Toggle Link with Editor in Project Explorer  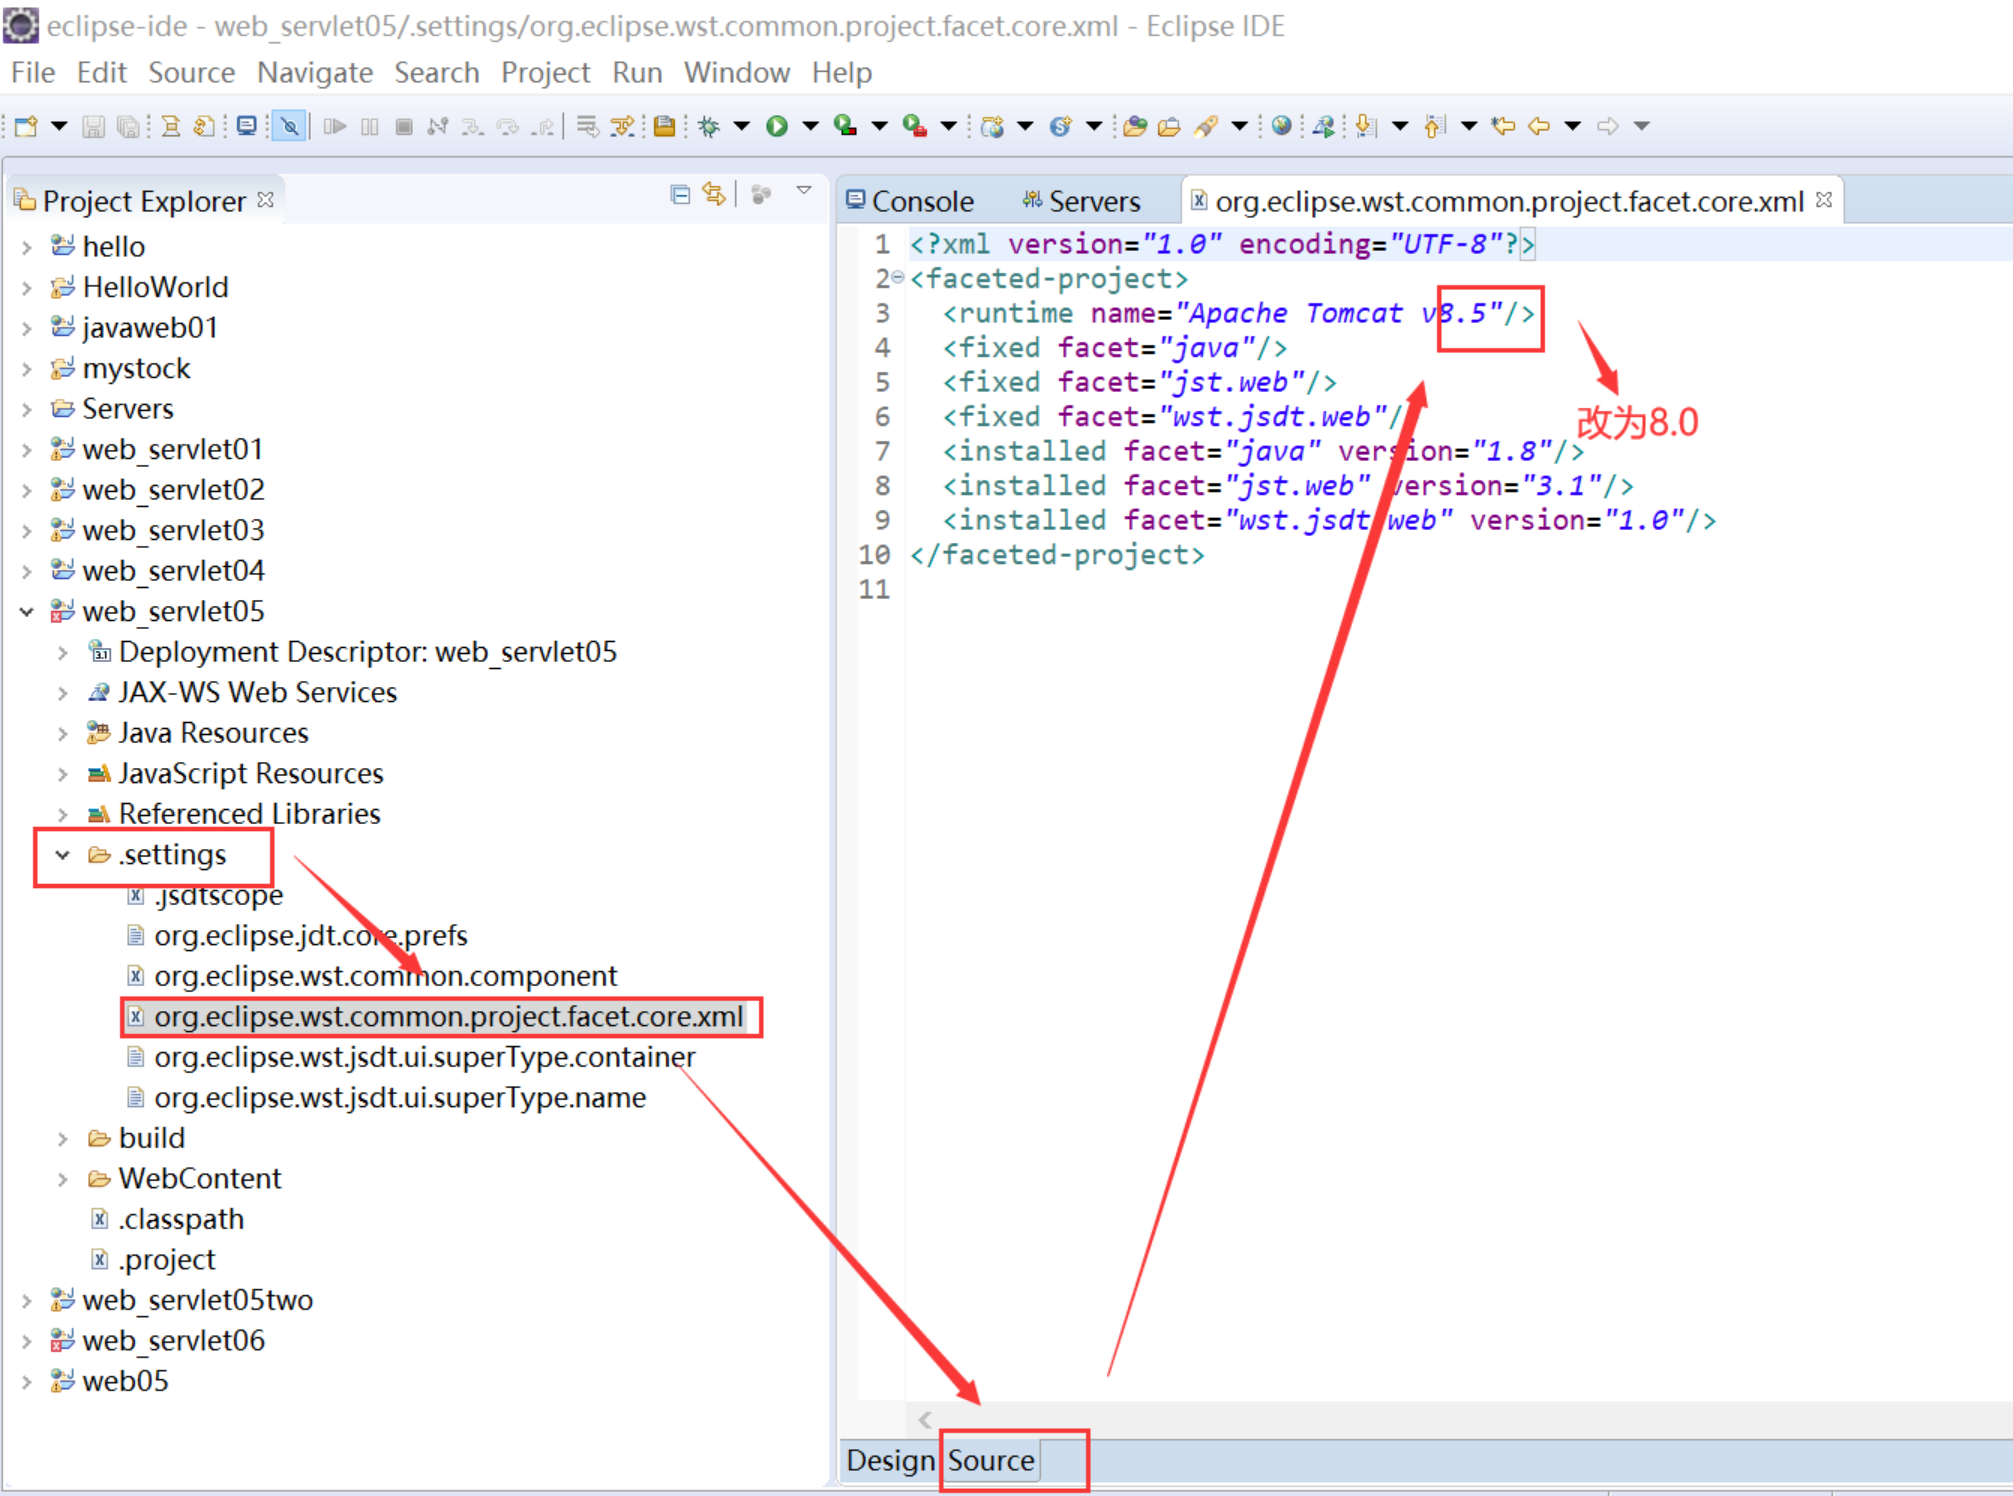tap(714, 194)
